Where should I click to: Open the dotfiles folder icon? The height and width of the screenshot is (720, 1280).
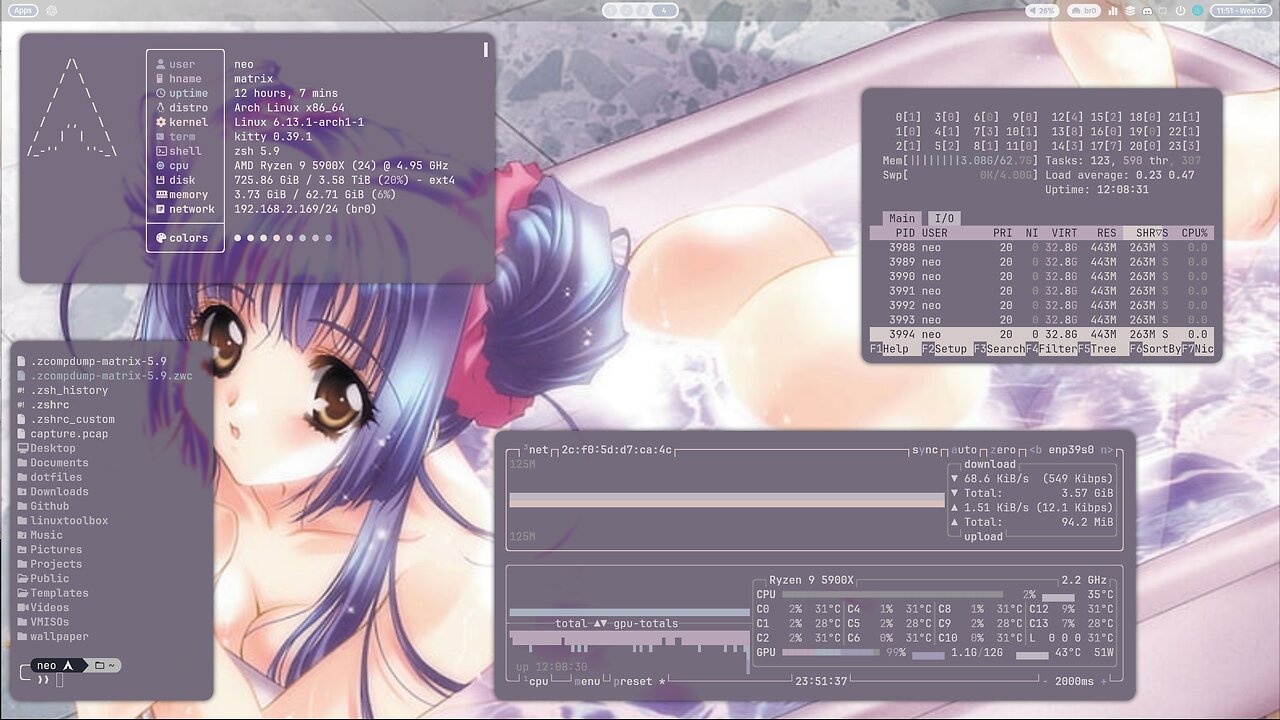tap(22, 477)
